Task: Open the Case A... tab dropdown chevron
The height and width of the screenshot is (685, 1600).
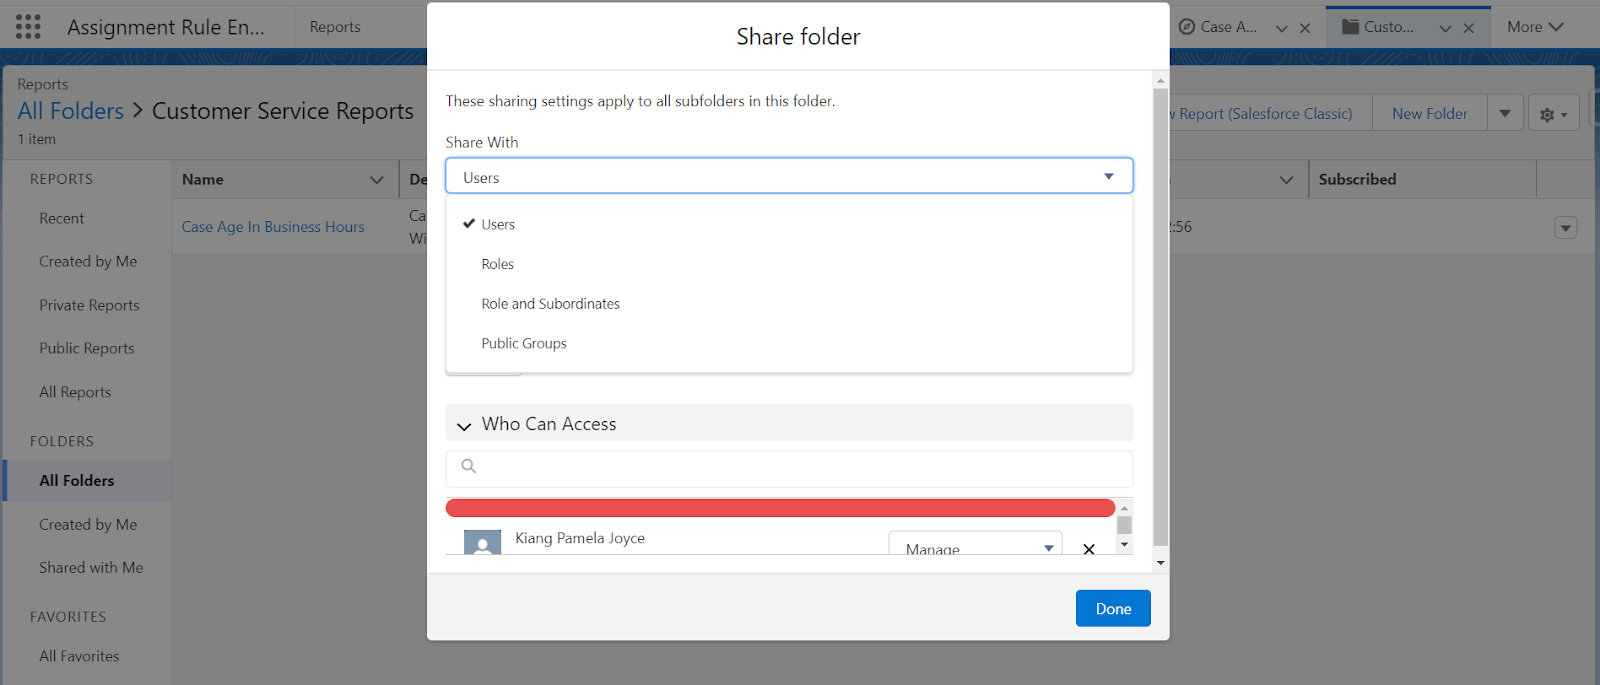Action: click(1281, 28)
